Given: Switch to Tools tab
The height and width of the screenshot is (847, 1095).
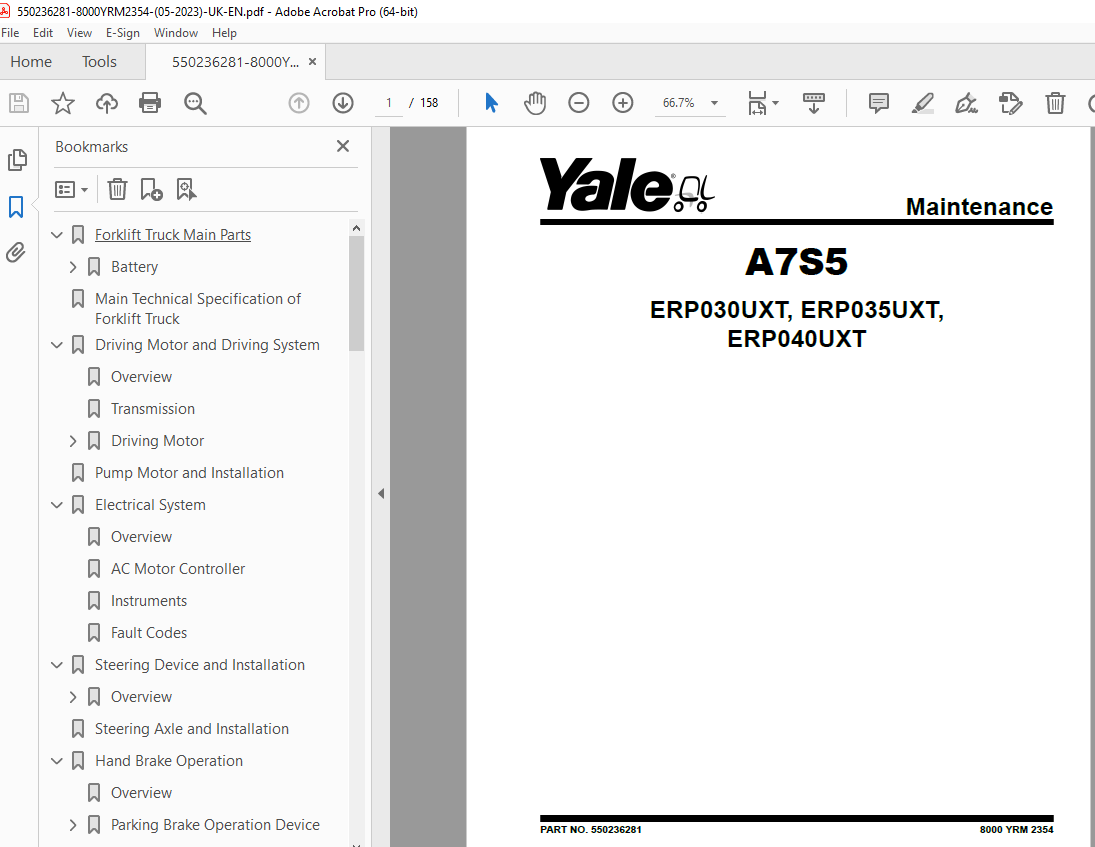Looking at the screenshot, I should [99, 62].
